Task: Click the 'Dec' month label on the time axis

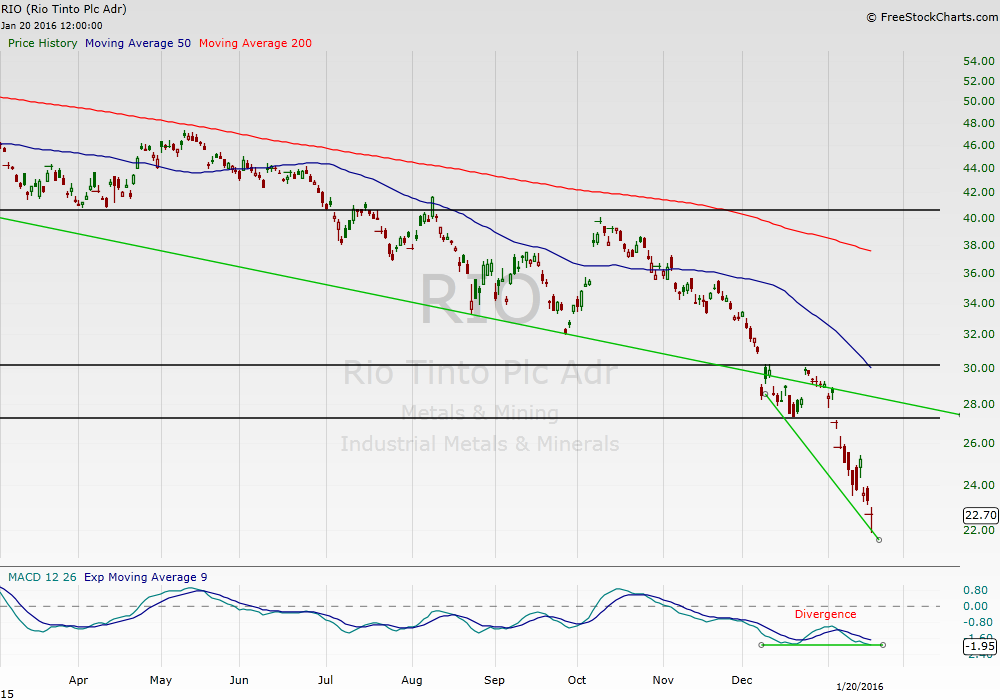Action: [742, 680]
